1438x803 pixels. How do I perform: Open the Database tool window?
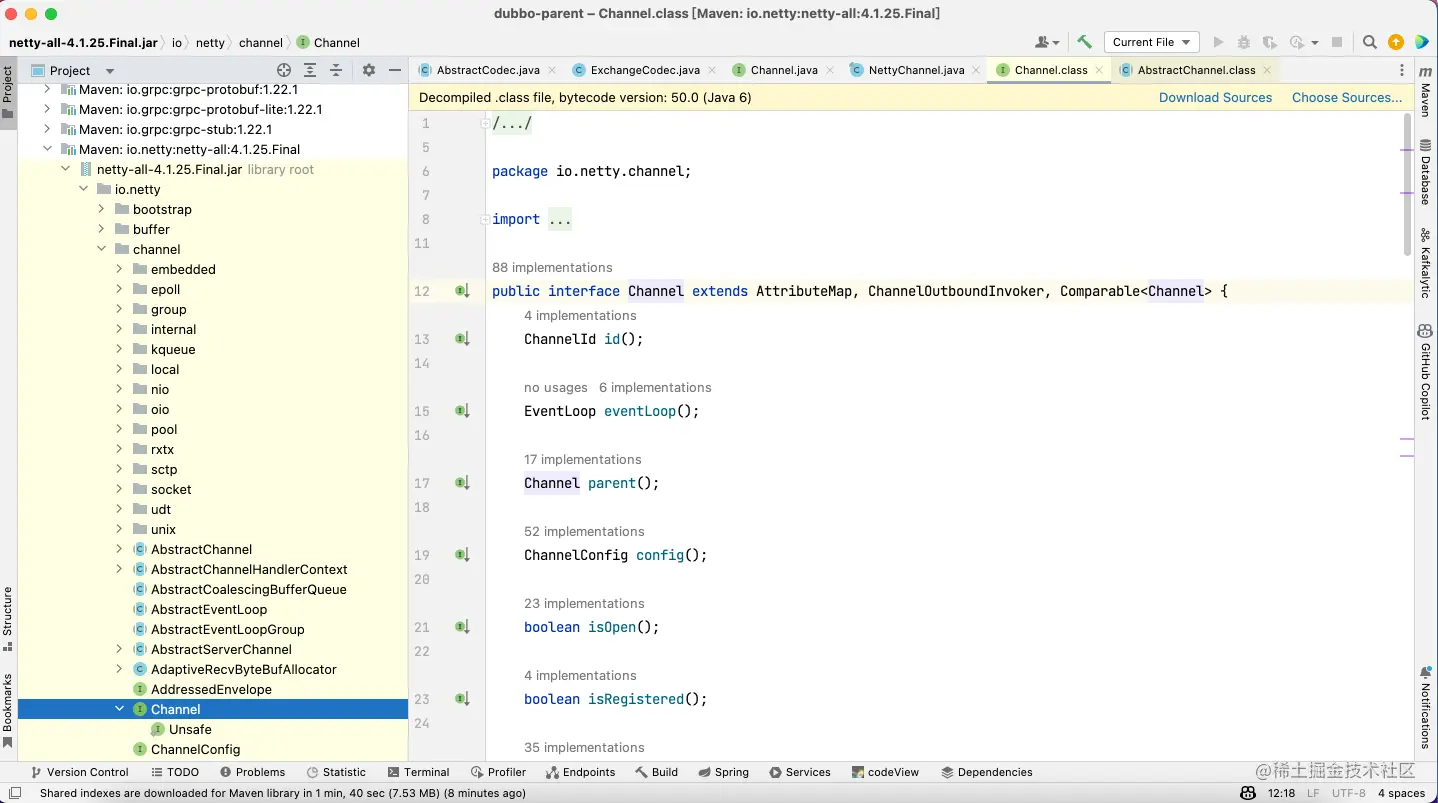pos(1426,172)
